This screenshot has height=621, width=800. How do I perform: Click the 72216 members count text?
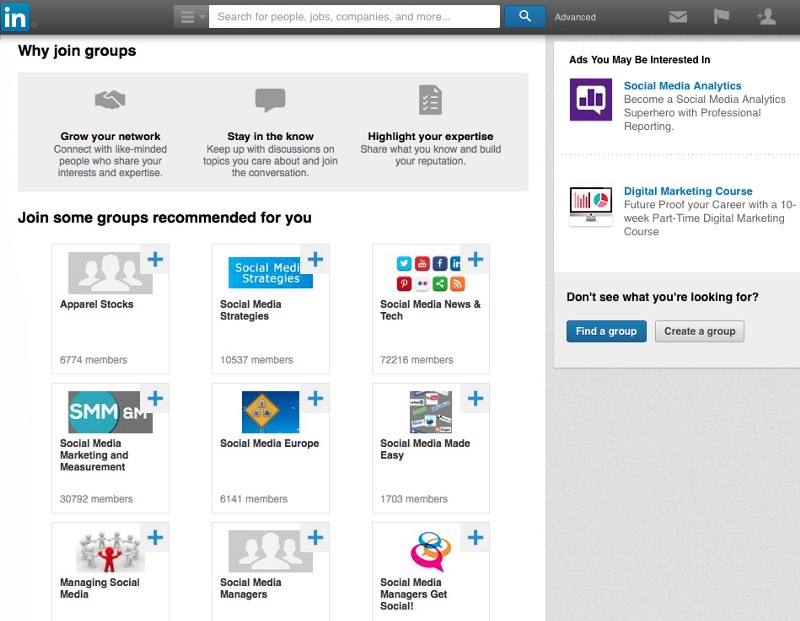pyautogui.click(x=416, y=360)
